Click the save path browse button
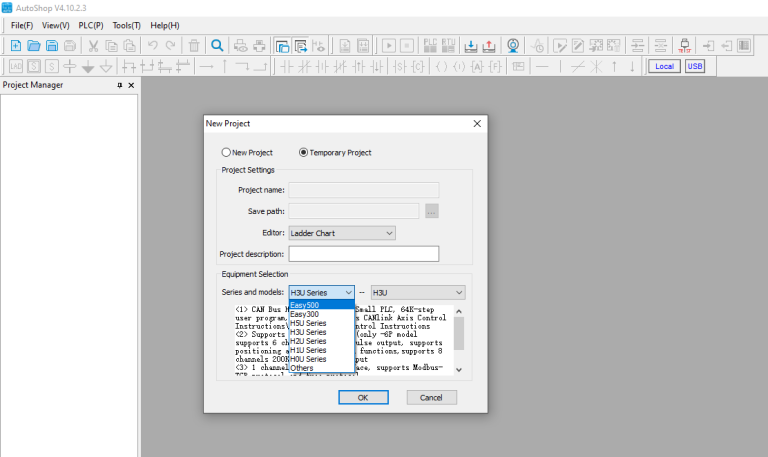Viewport: 768px width, 457px height. [x=432, y=211]
